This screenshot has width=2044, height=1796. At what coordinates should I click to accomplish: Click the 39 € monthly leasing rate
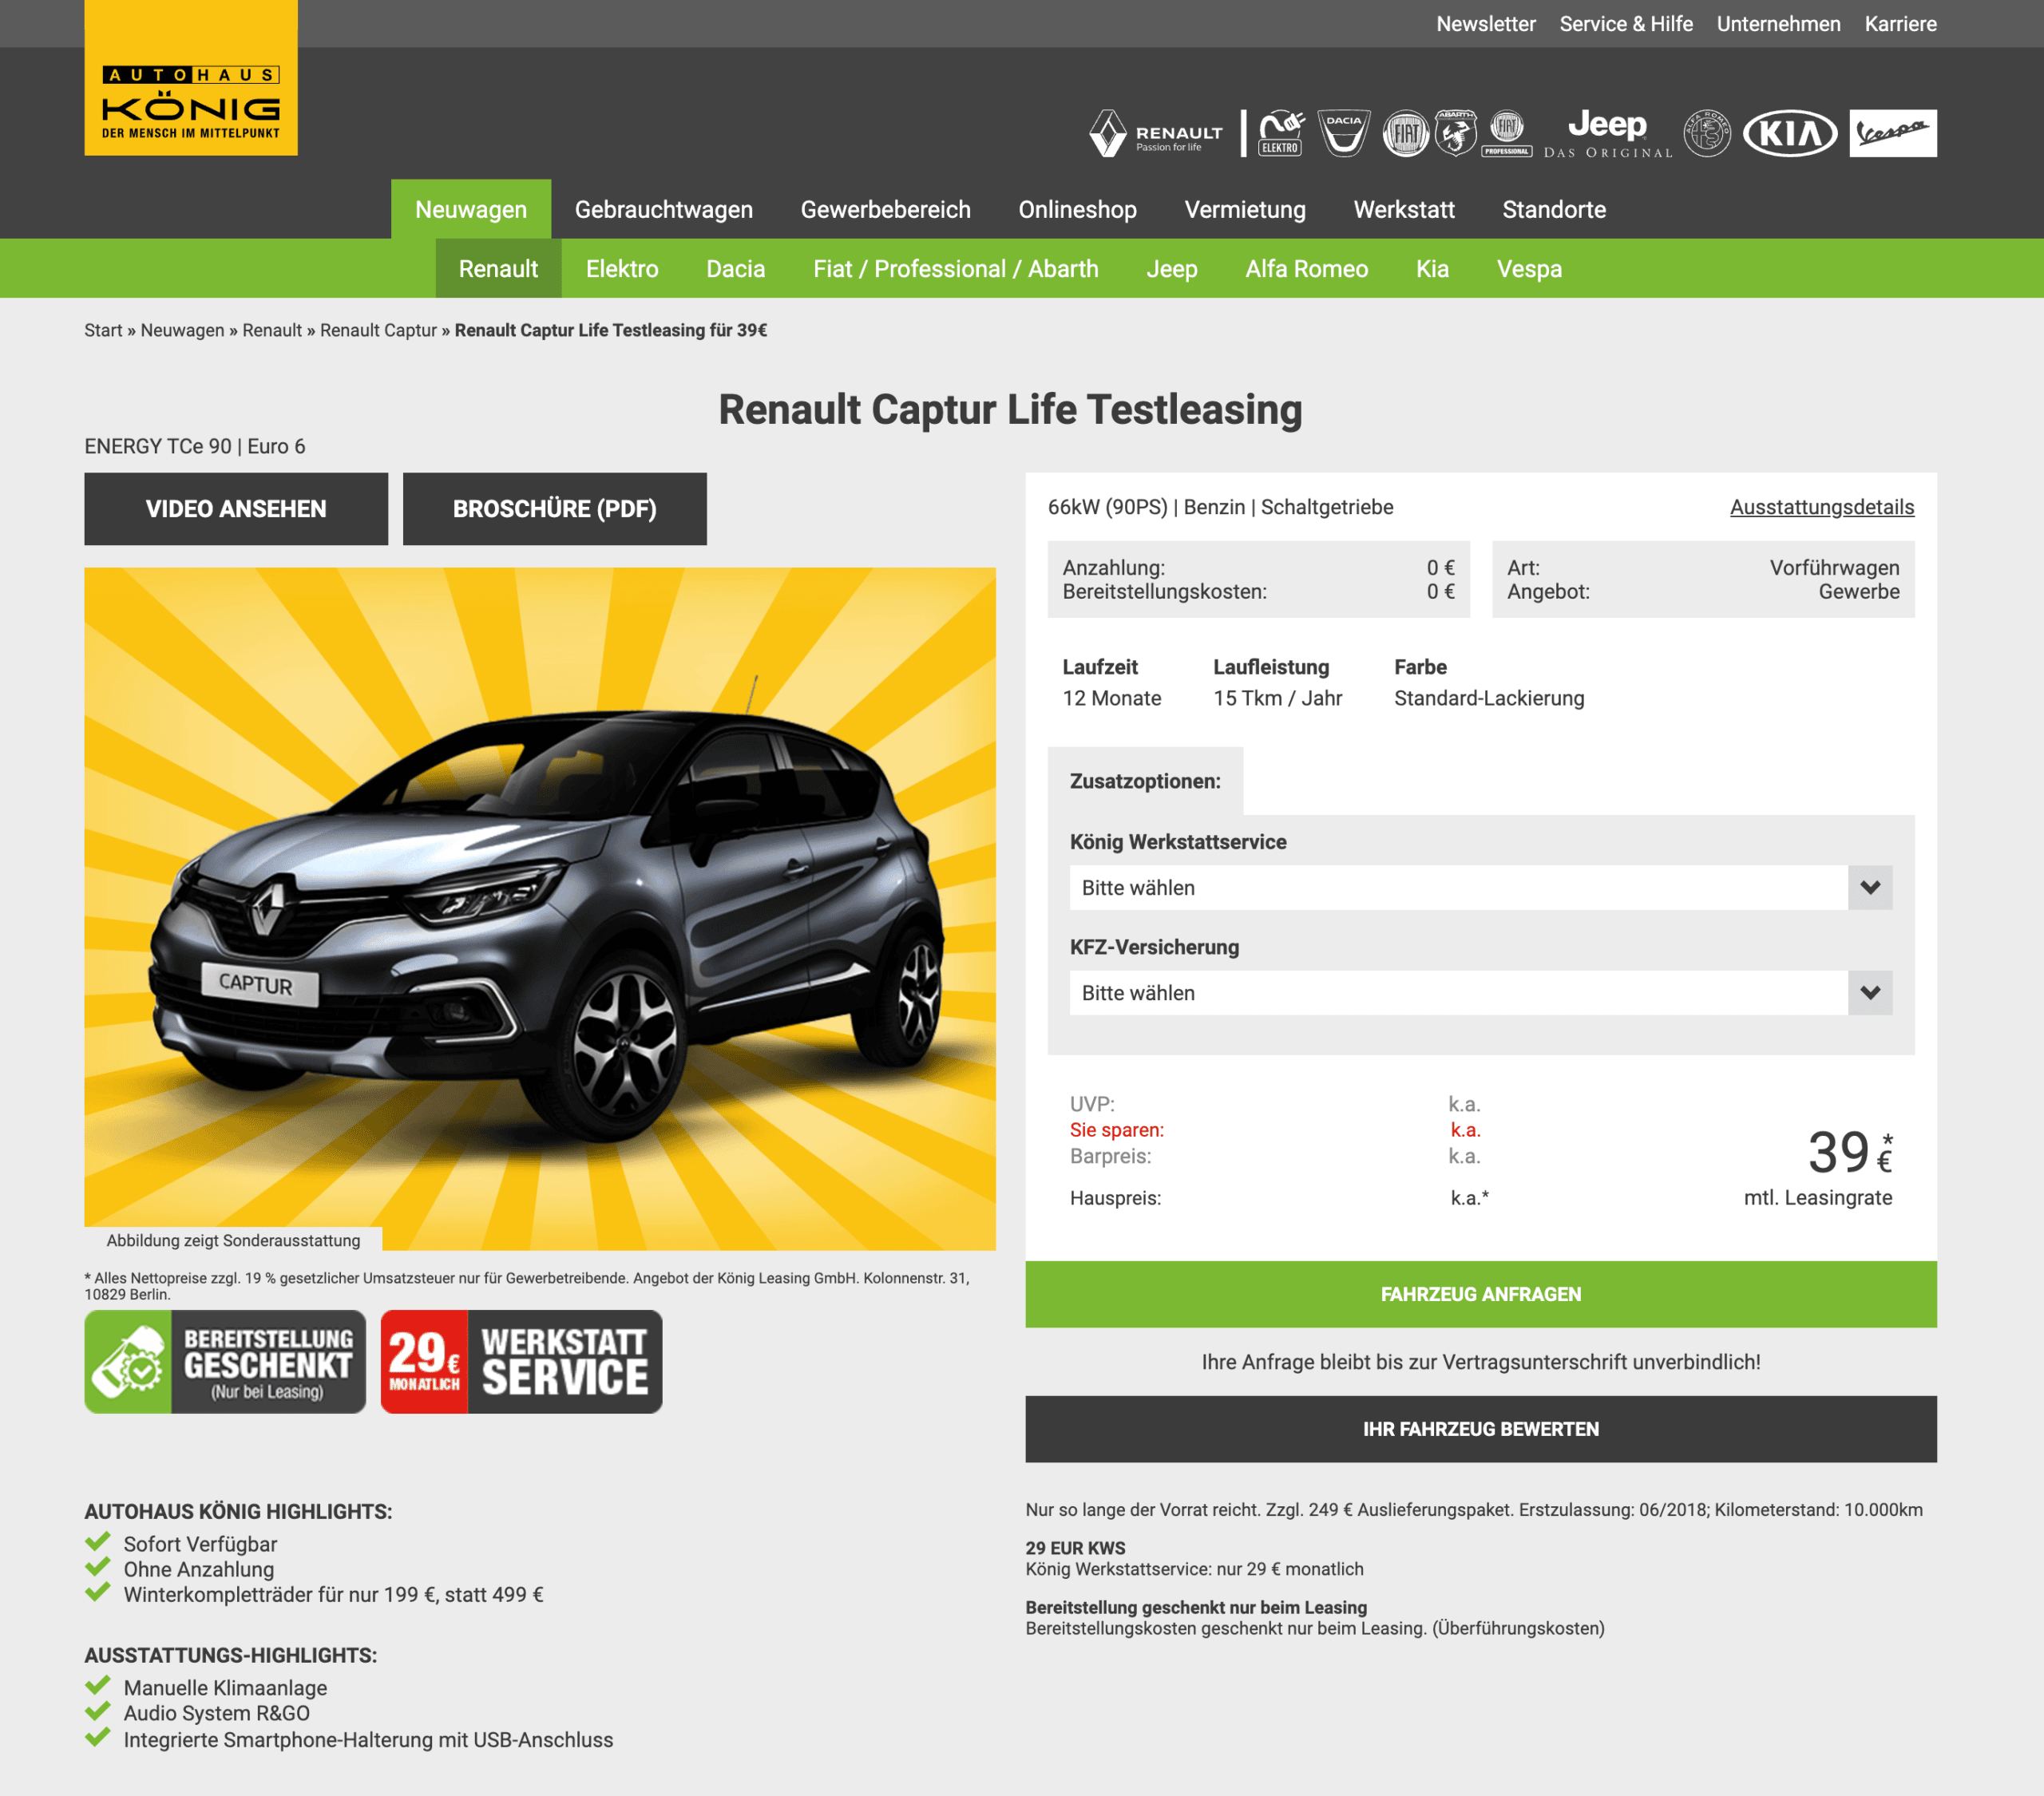pyautogui.click(x=1849, y=1152)
